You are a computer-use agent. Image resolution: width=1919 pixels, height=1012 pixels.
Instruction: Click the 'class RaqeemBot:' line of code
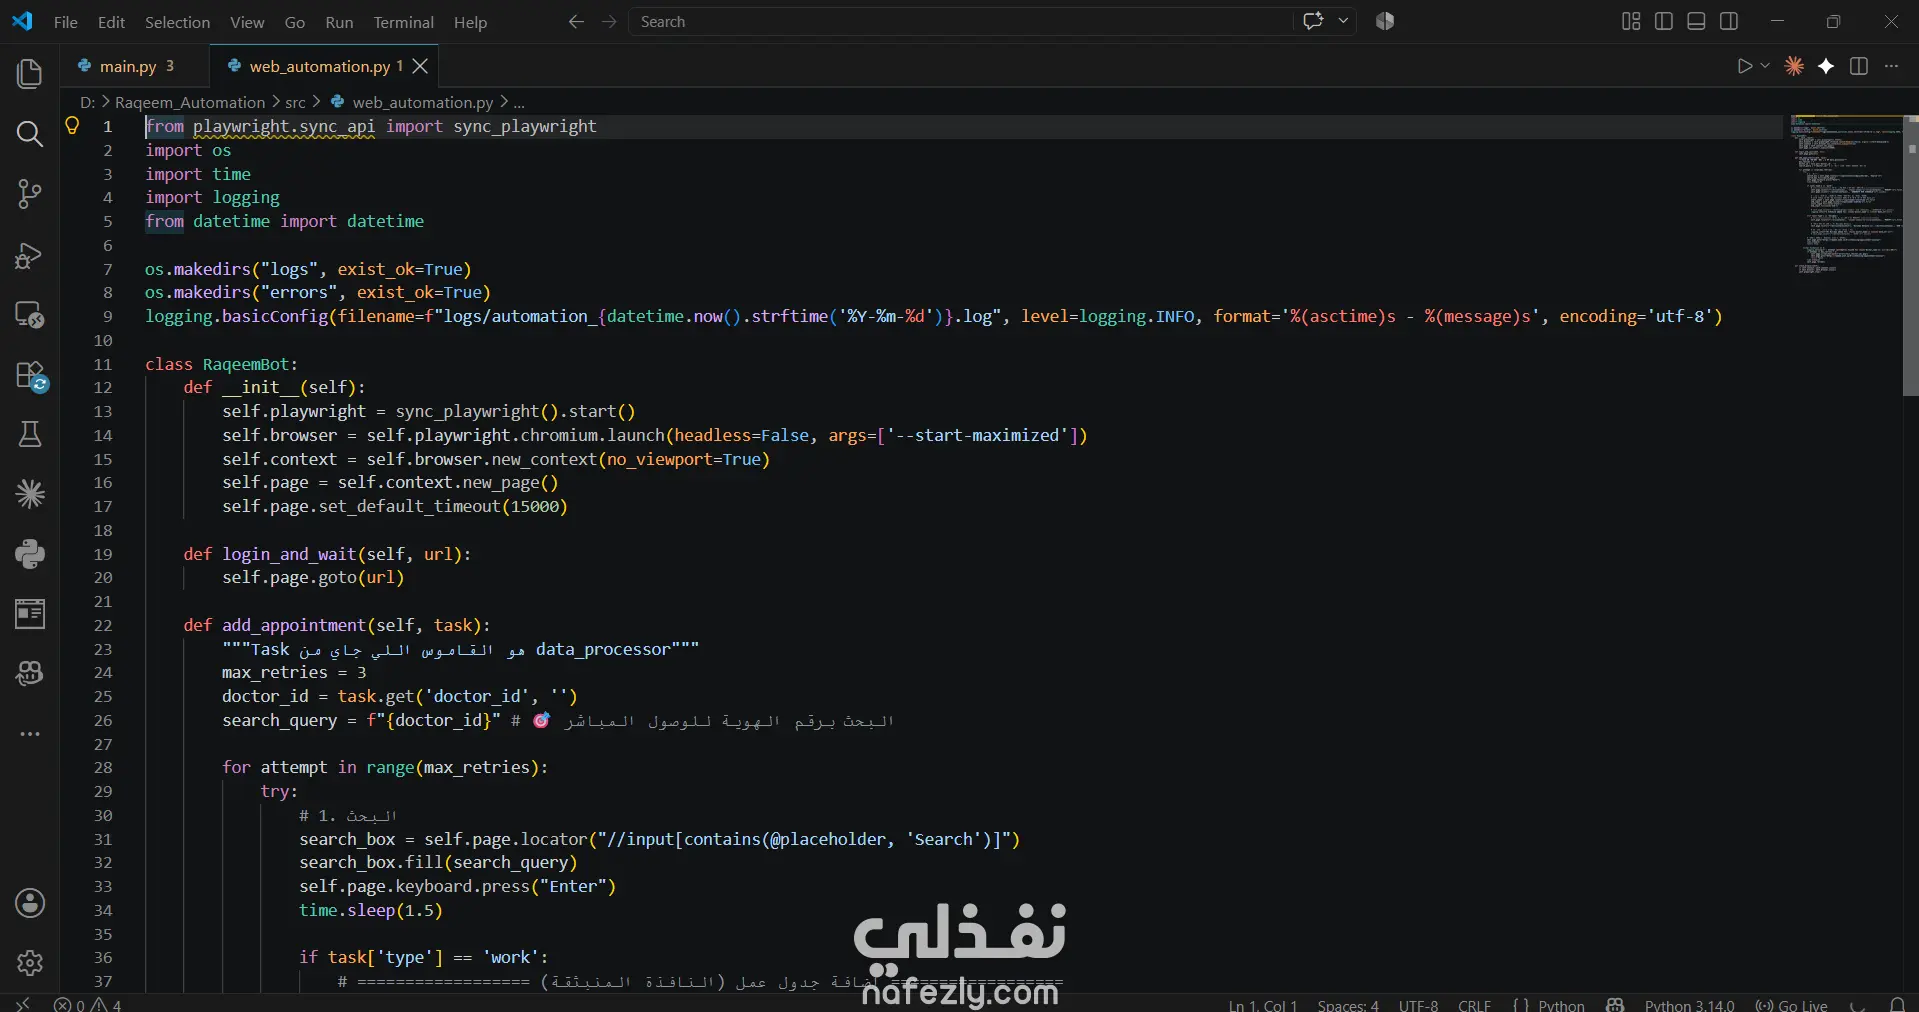222,364
